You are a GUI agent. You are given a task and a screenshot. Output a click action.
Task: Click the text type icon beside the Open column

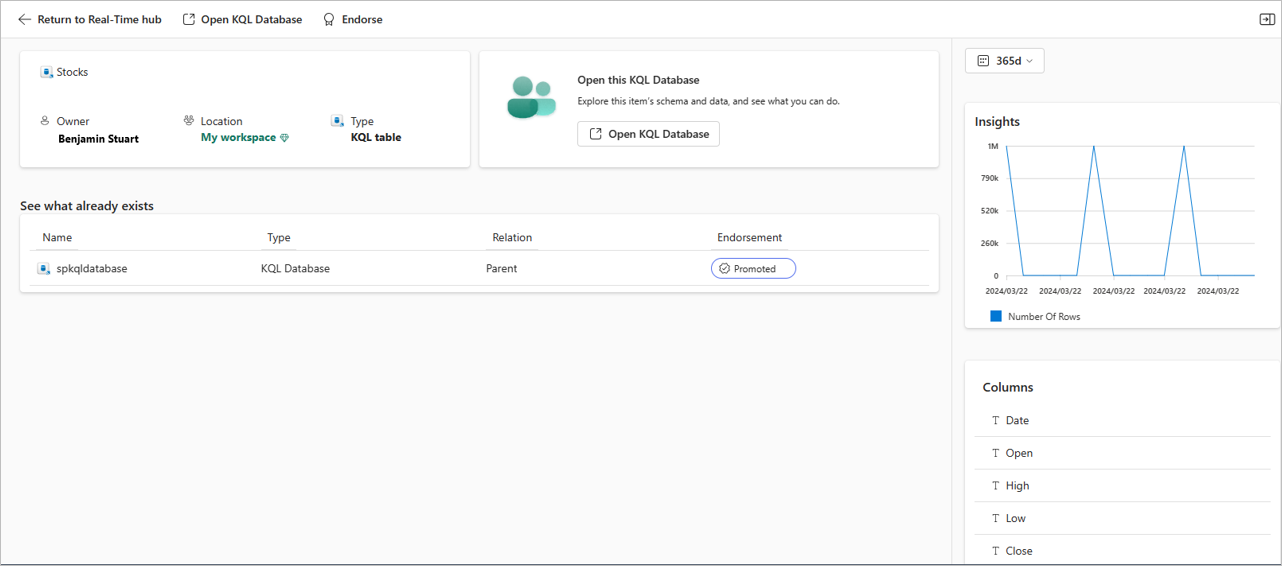coord(995,453)
